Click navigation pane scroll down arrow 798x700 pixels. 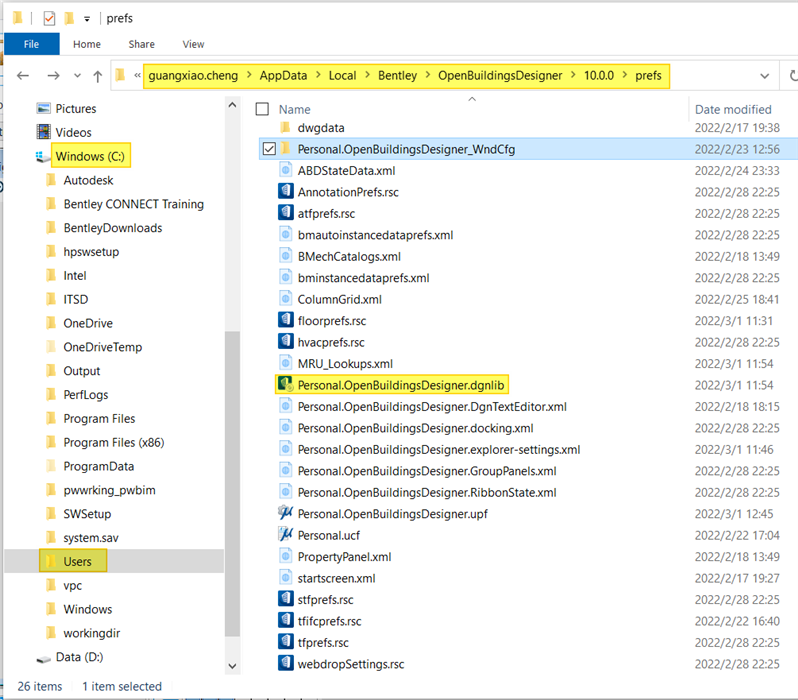pyautogui.click(x=232, y=666)
